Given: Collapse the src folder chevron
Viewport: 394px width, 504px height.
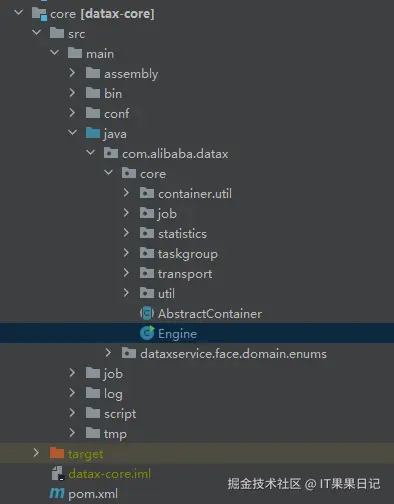Looking at the screenshot, I should point(37,32).
